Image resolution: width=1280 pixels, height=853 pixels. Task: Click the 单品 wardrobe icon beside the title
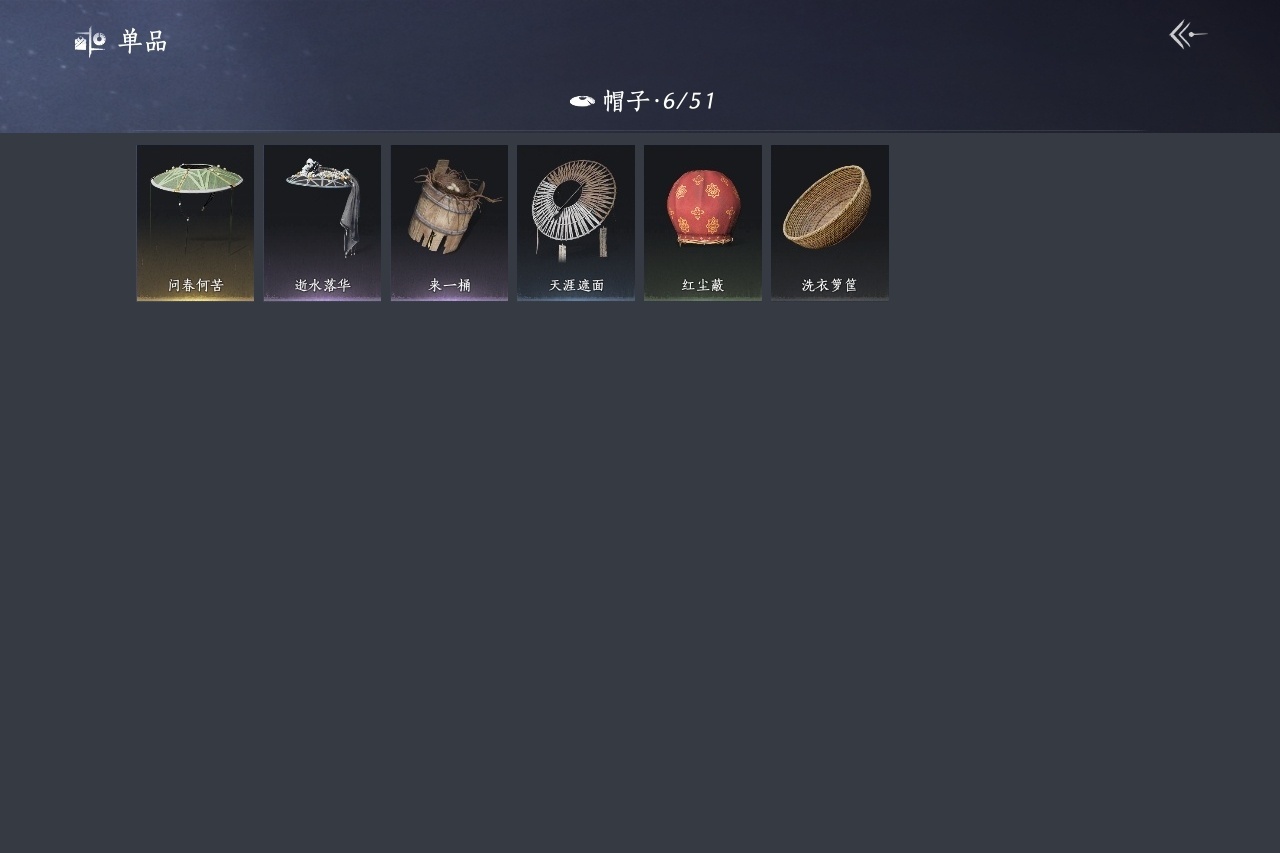click(x=90, y=42)
